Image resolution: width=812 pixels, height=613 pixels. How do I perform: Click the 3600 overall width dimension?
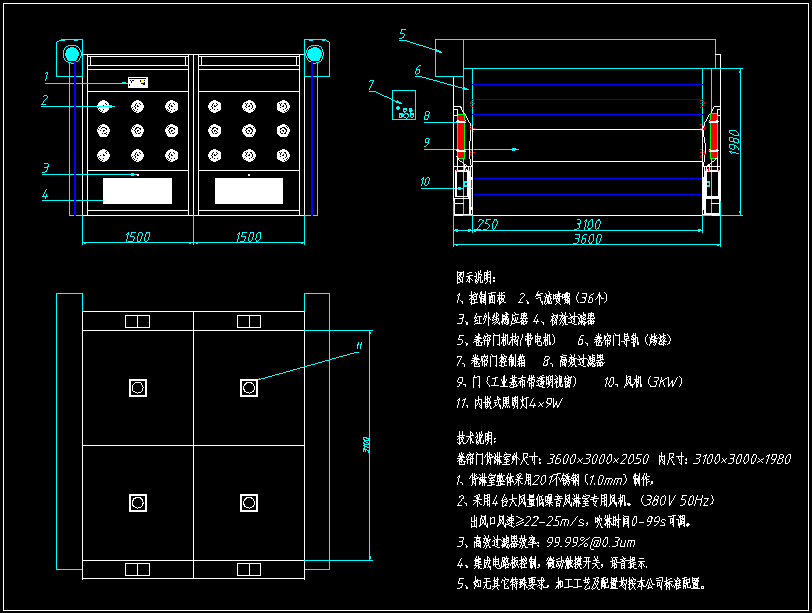click(587, 239)
